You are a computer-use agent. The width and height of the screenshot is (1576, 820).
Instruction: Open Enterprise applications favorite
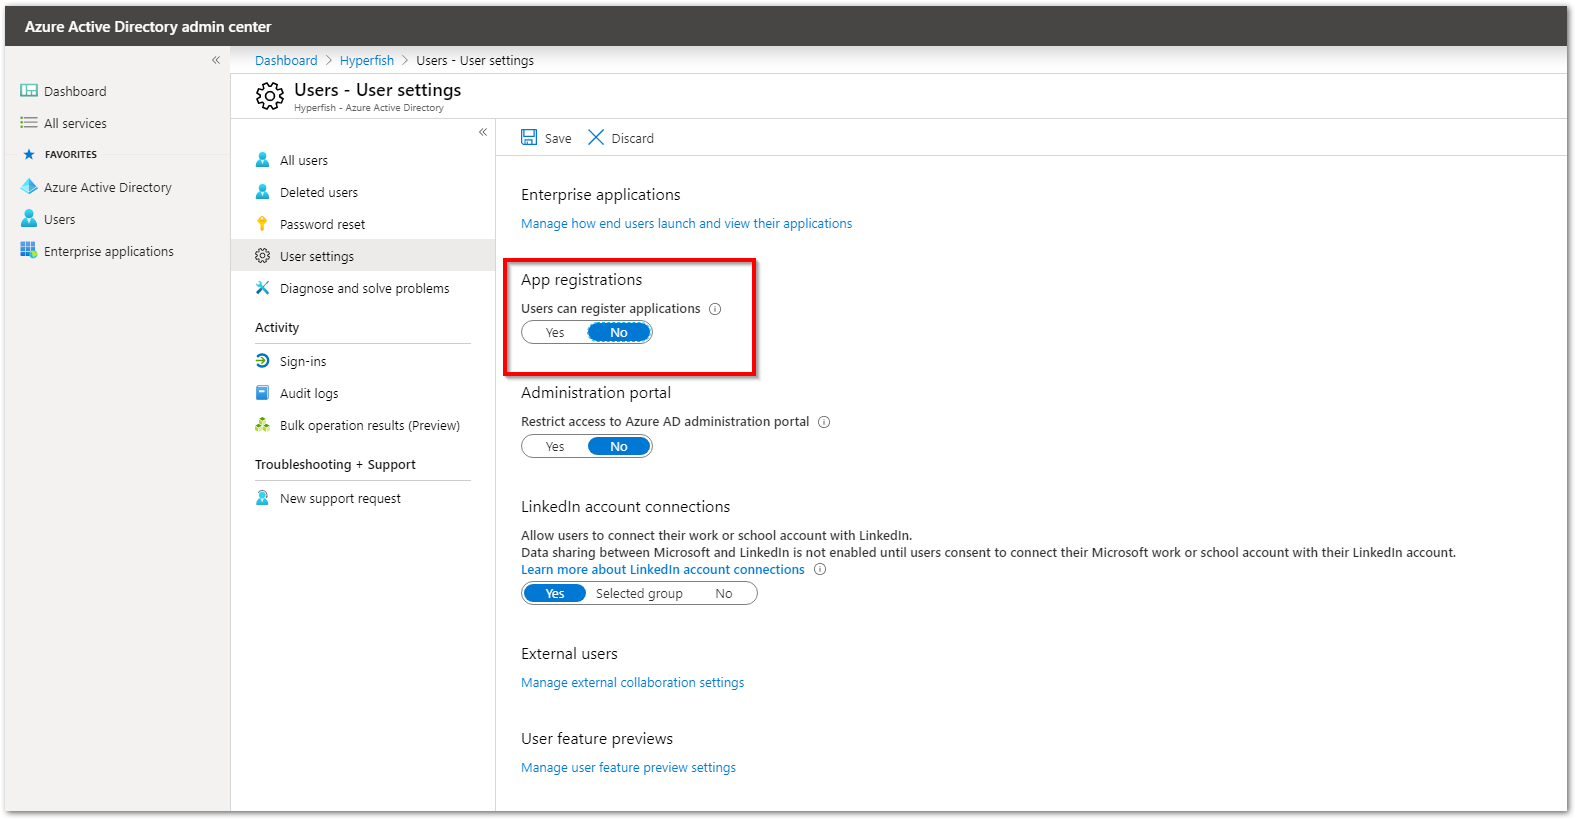click(x=109, y=251)
